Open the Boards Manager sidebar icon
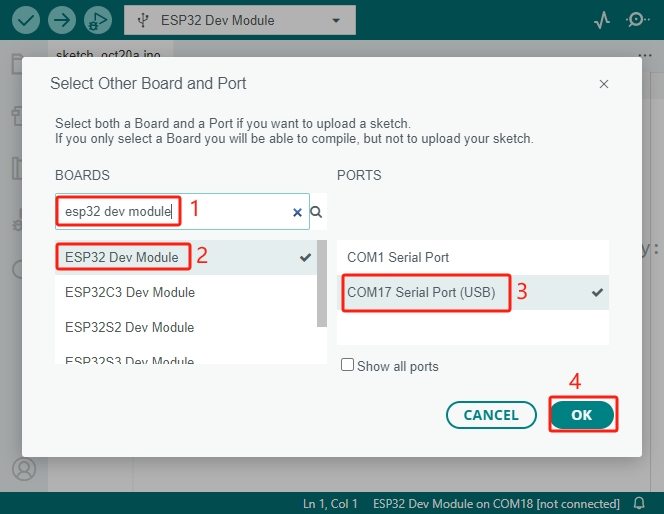This screenshot has width=664, height=514. point(16,116)
